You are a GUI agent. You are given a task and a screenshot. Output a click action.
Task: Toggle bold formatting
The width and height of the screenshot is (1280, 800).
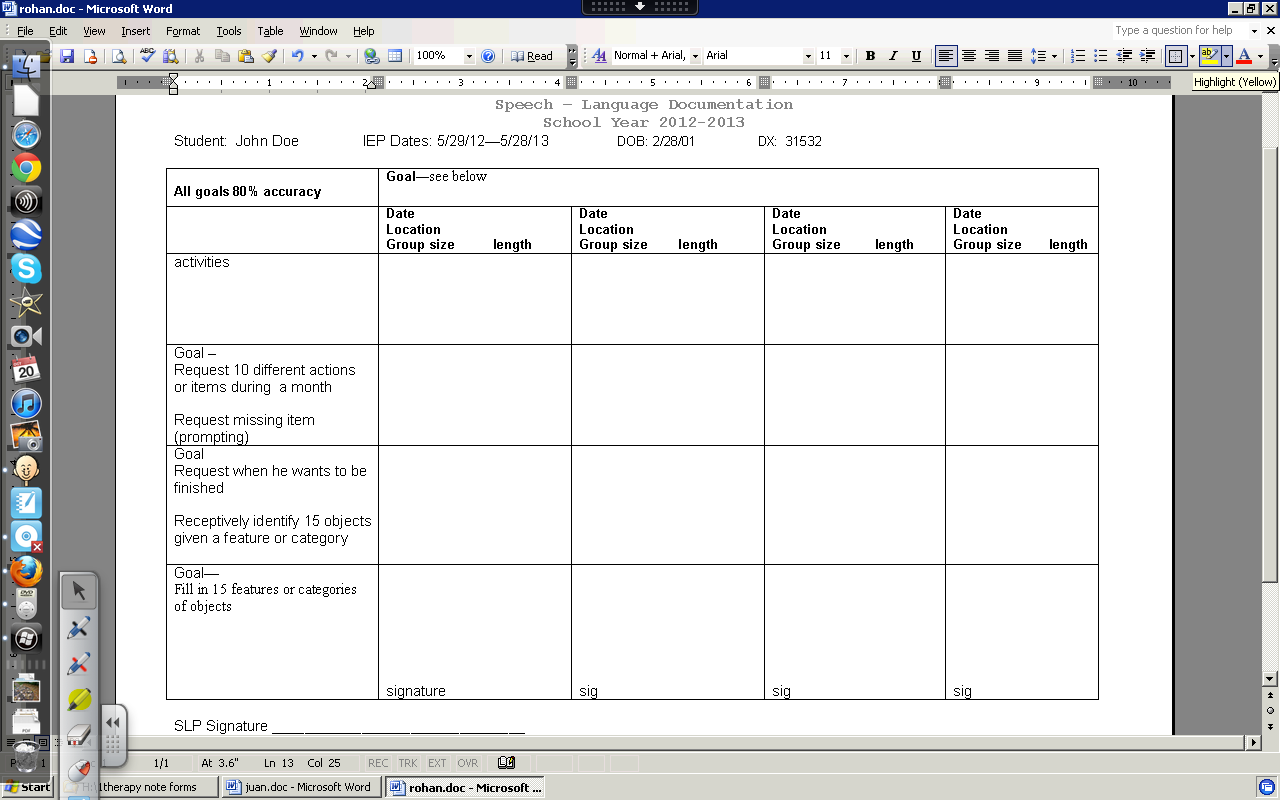[x=870, y=56]
